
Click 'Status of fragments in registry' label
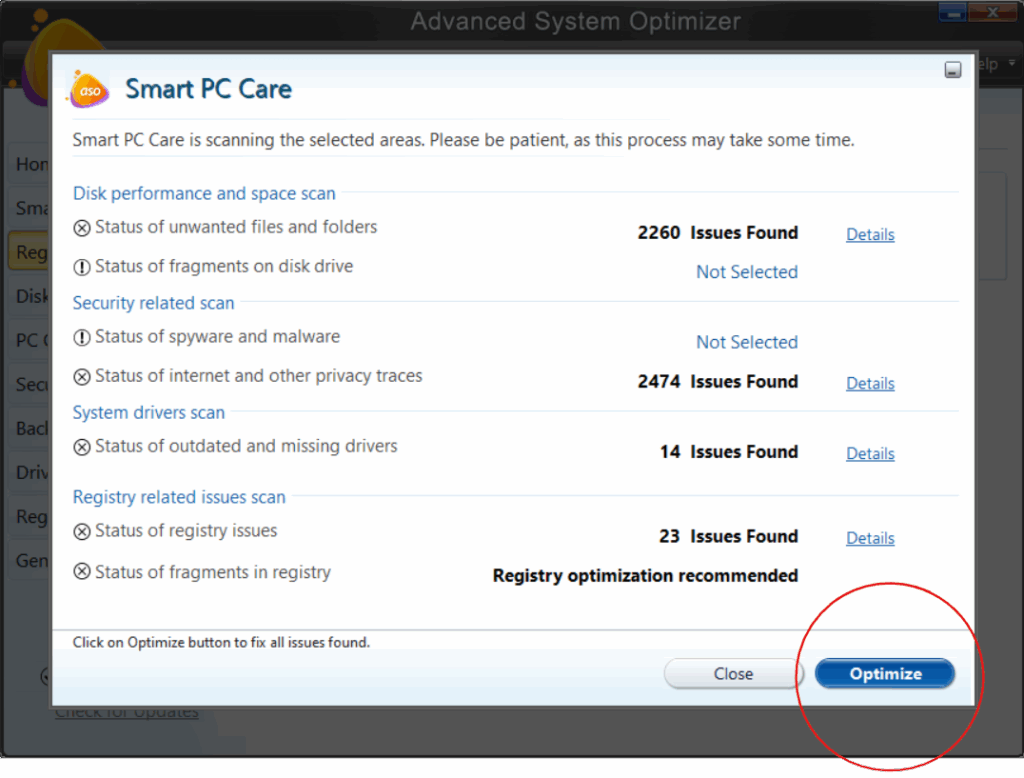(x=213, y=572)
